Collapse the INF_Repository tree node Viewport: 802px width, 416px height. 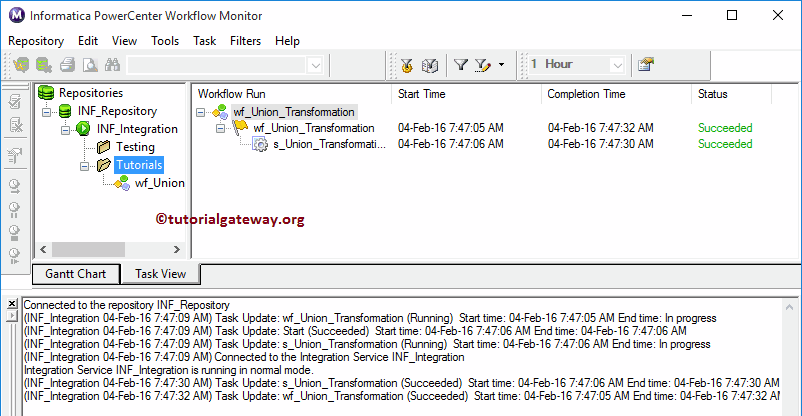point(47,112)
